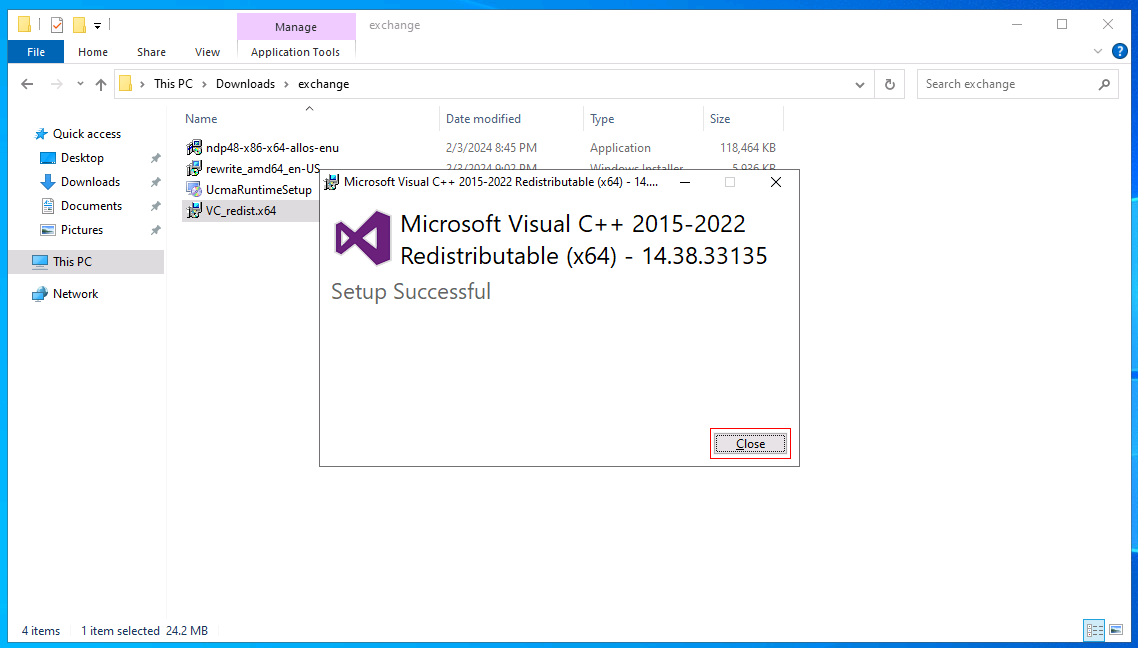Select Network in navigation pane
This screenshot has height=648, width=1138.
tap(75, 294)
